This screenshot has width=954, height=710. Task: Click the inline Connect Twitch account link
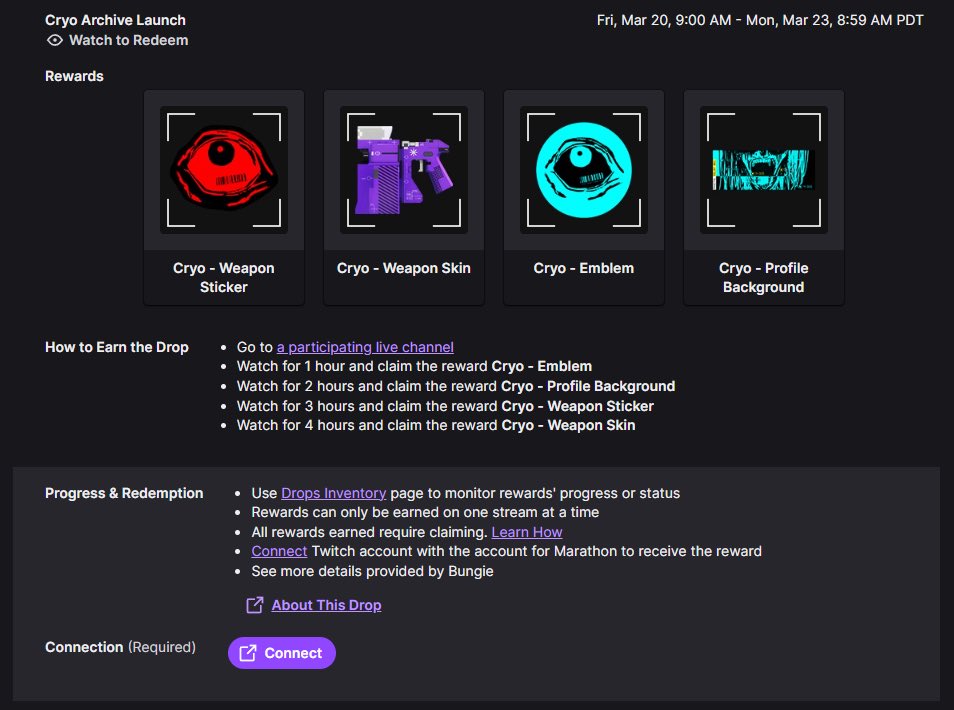click(279, 551)
